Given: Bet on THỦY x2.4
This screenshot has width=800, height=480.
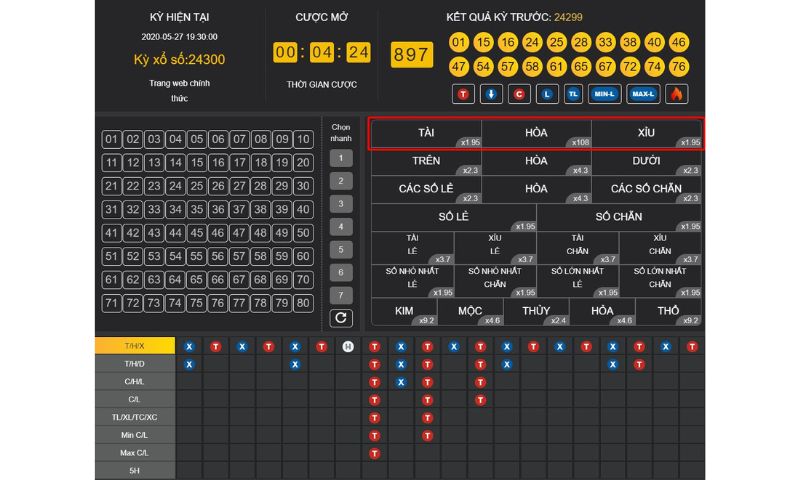Looking at the screenshot, I should (x=536, y=312).
